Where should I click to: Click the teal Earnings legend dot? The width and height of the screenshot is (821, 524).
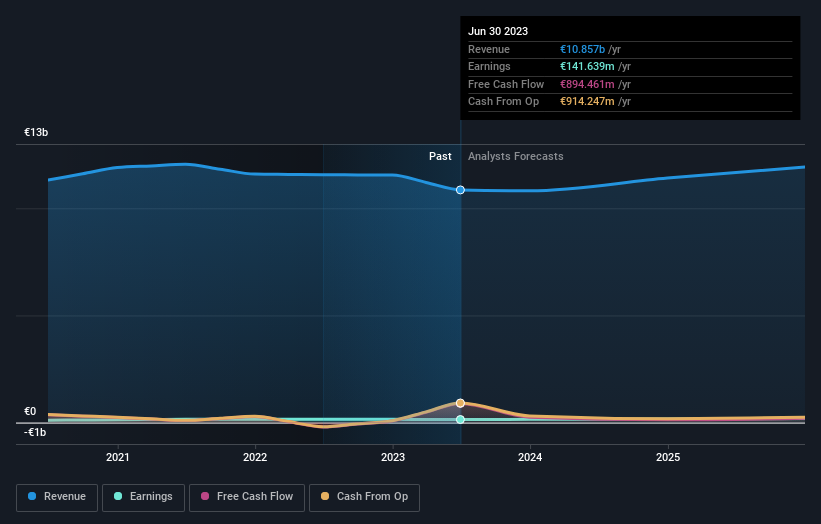(118, 496)
